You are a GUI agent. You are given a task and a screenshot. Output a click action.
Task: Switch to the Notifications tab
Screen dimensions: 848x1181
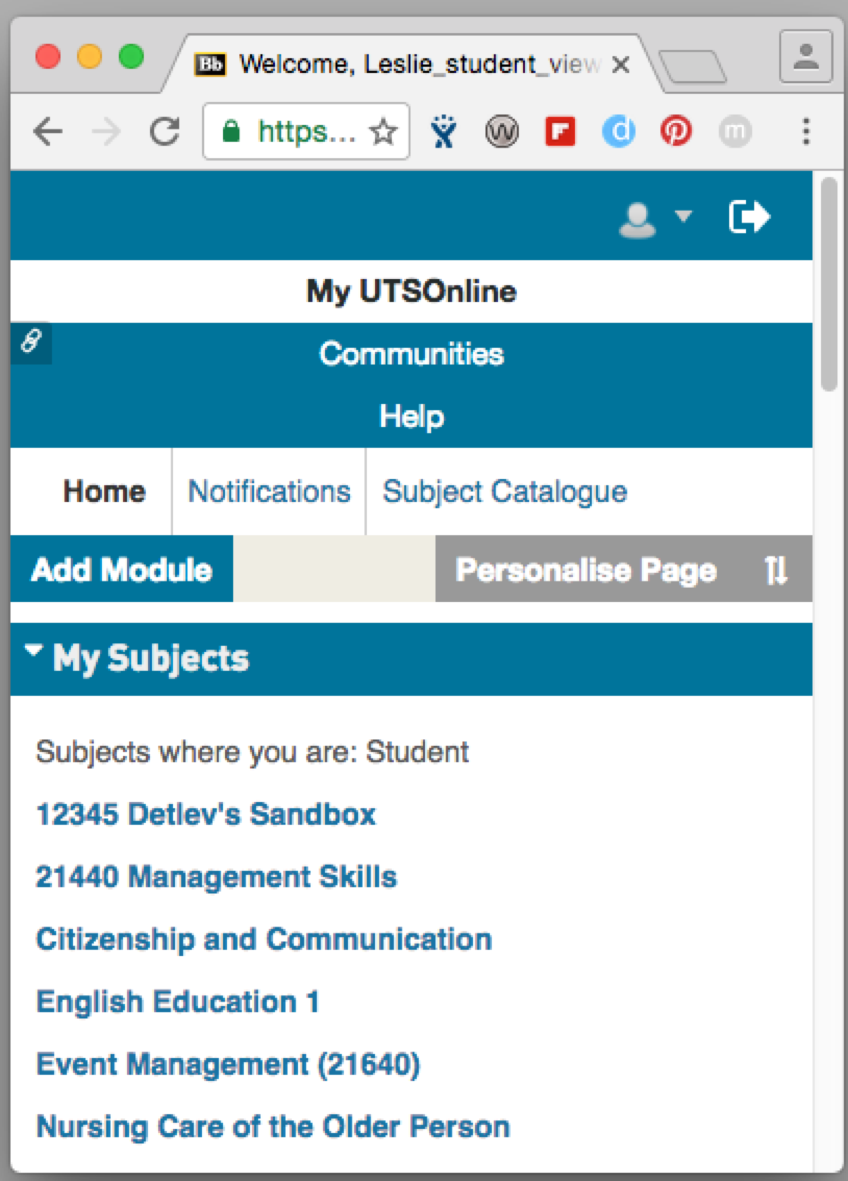click(x=269, y=491)
